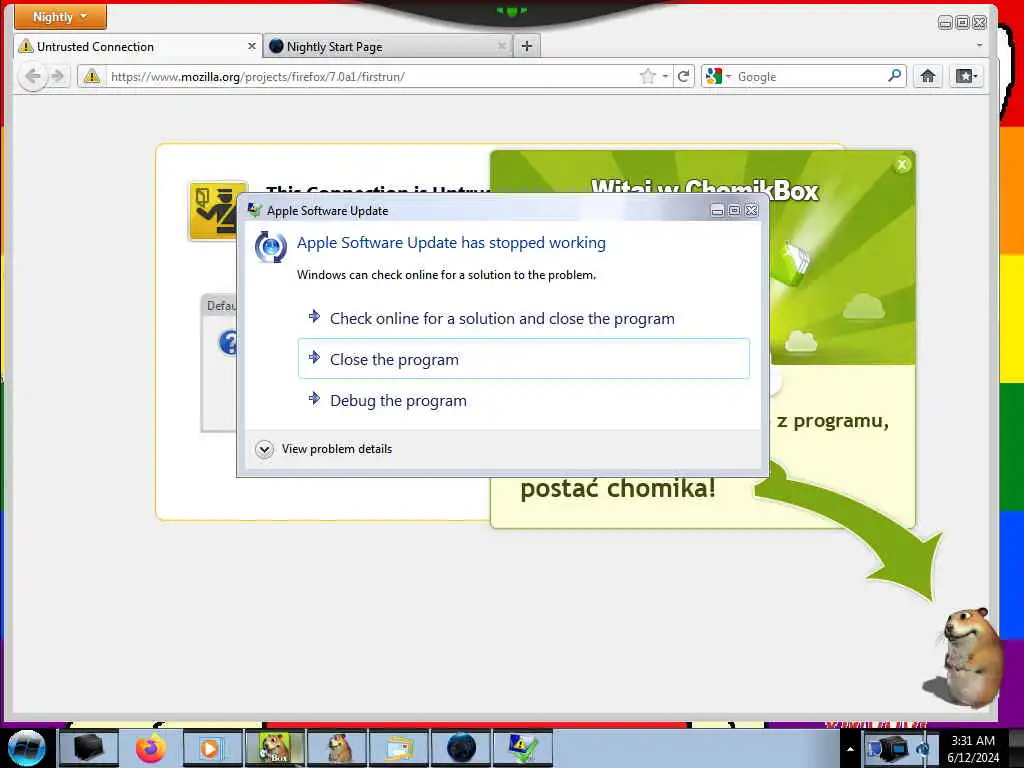1024x768 pixels.
Task: Open the window with picture taskbar icon
Action: point(399,748)
